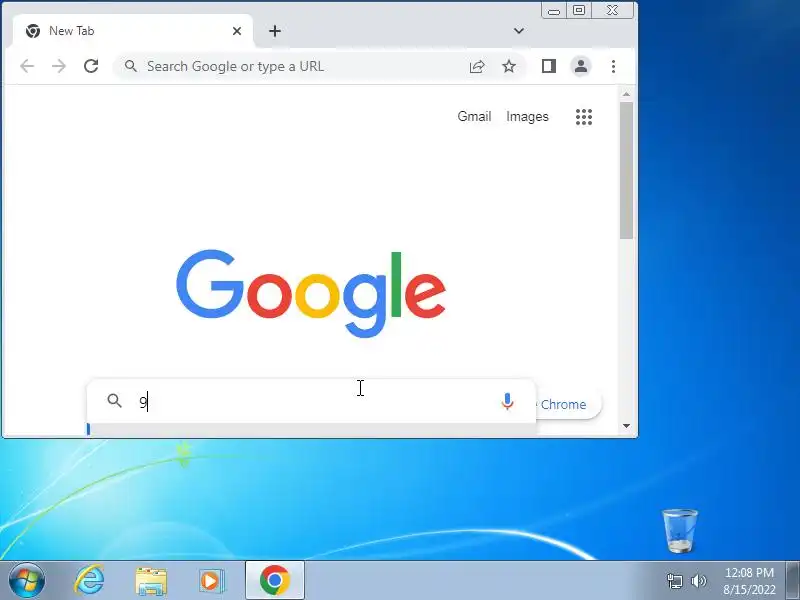Open the Images link
This screenshot has width=800, height=600.
click(x=527, y=117)
